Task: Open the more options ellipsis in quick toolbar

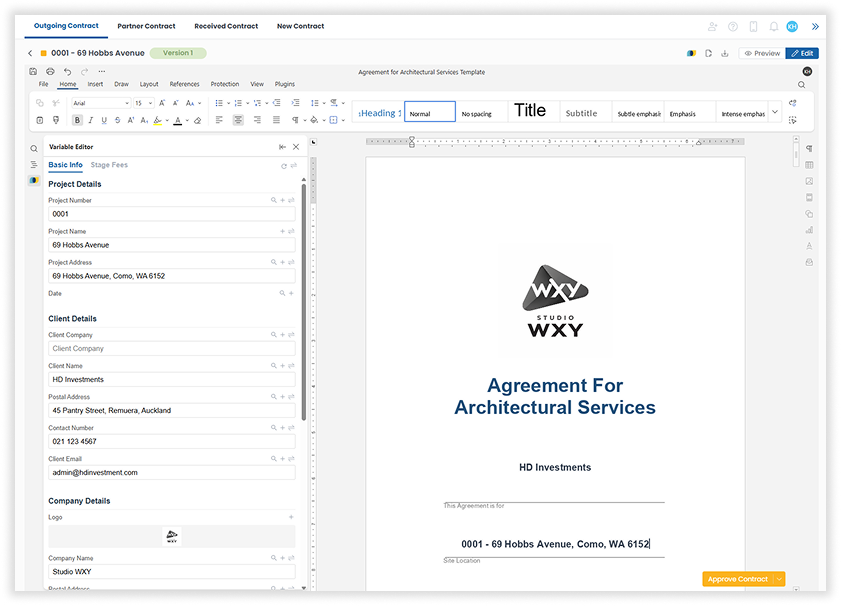Action: coord(102,71)
